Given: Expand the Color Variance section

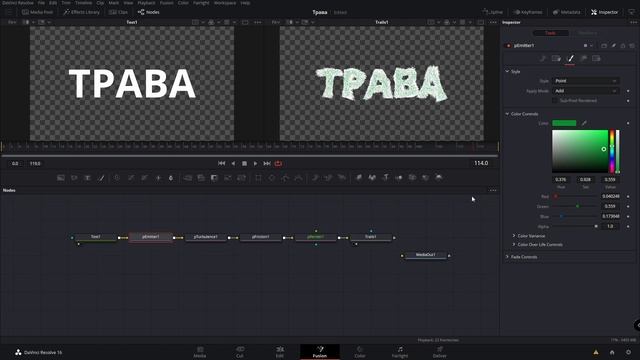Looking at the screenshot, I should [x=514, y=236].
